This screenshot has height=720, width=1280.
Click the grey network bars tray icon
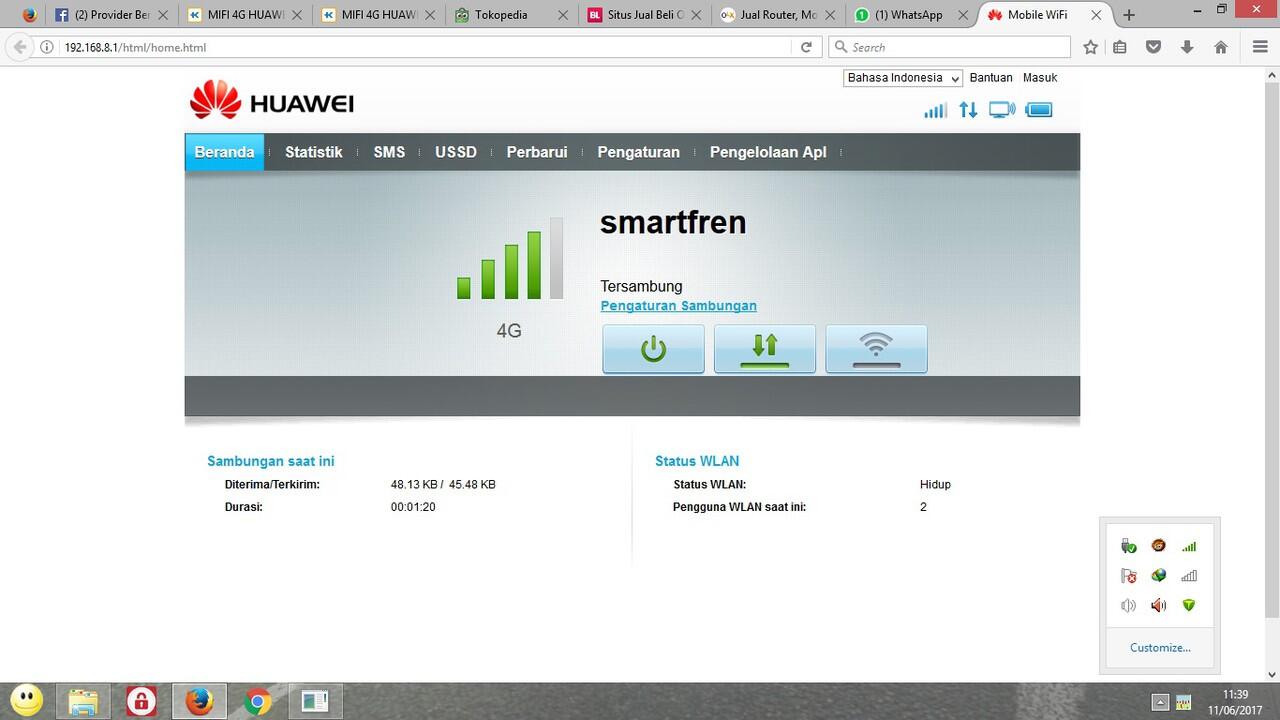pos(1189,576)
